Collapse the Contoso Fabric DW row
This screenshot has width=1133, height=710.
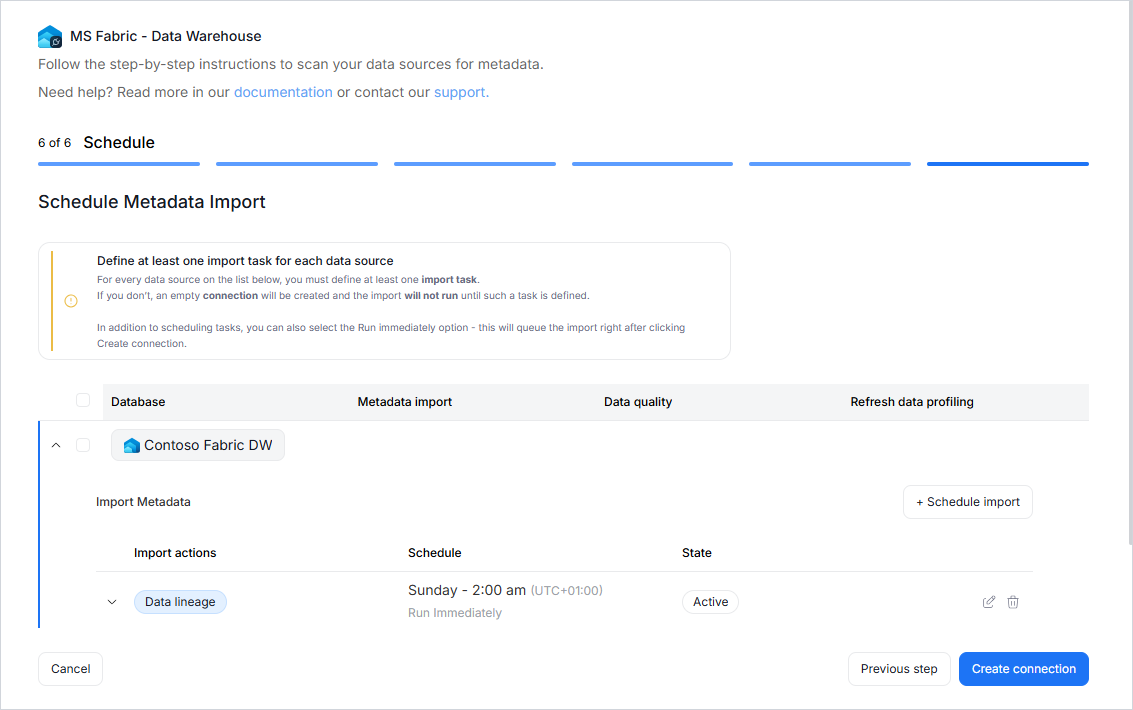[56, 445]
